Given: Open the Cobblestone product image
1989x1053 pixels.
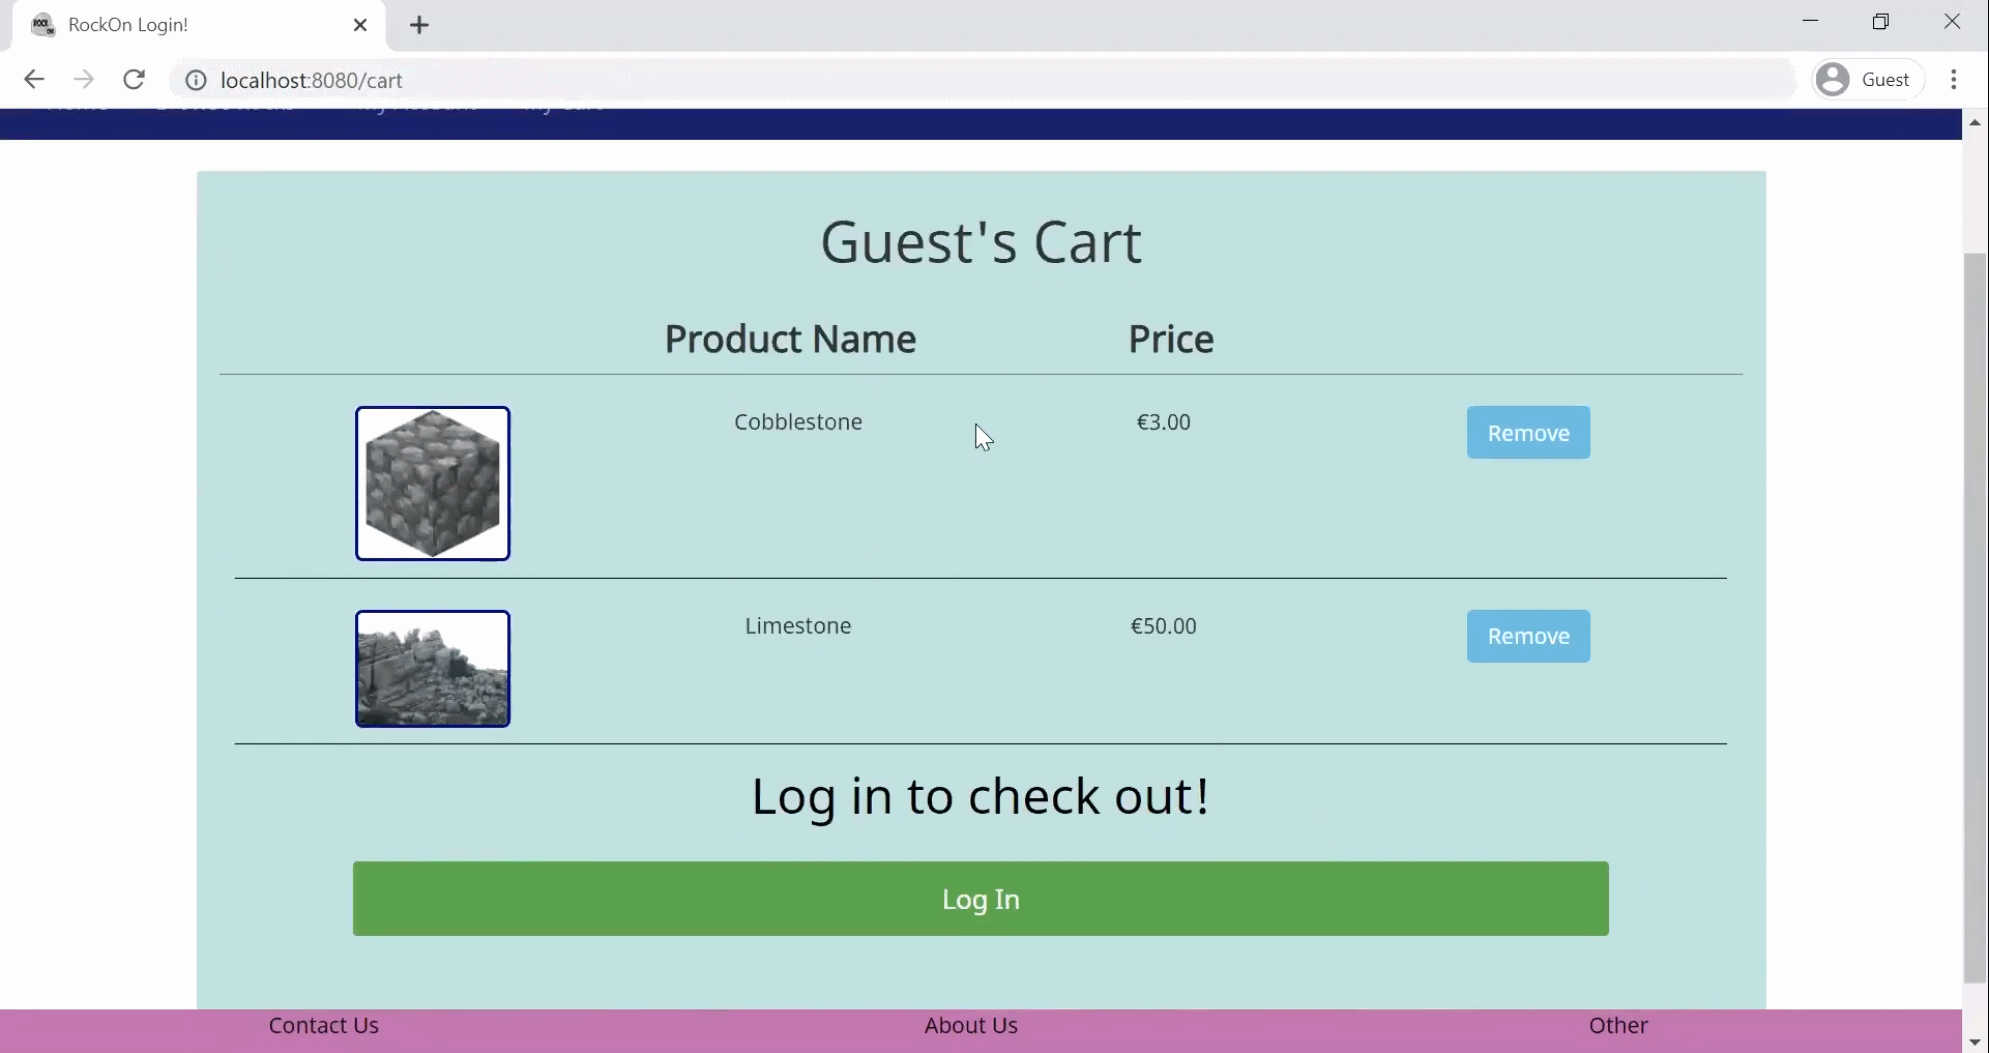Looking at the screenshot, I should pos(433,483).
